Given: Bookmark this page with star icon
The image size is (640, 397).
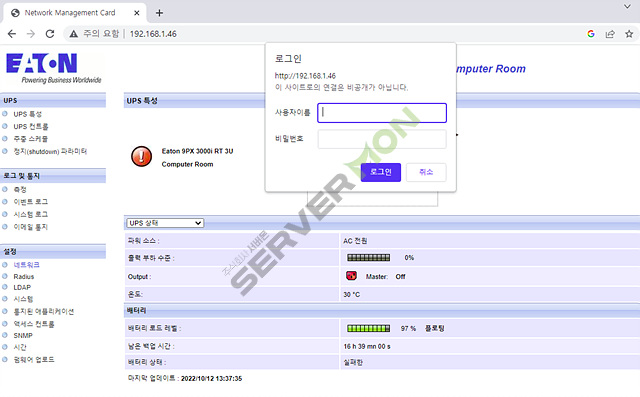Looking at the screenshot, I should click(x=629, y=34).
